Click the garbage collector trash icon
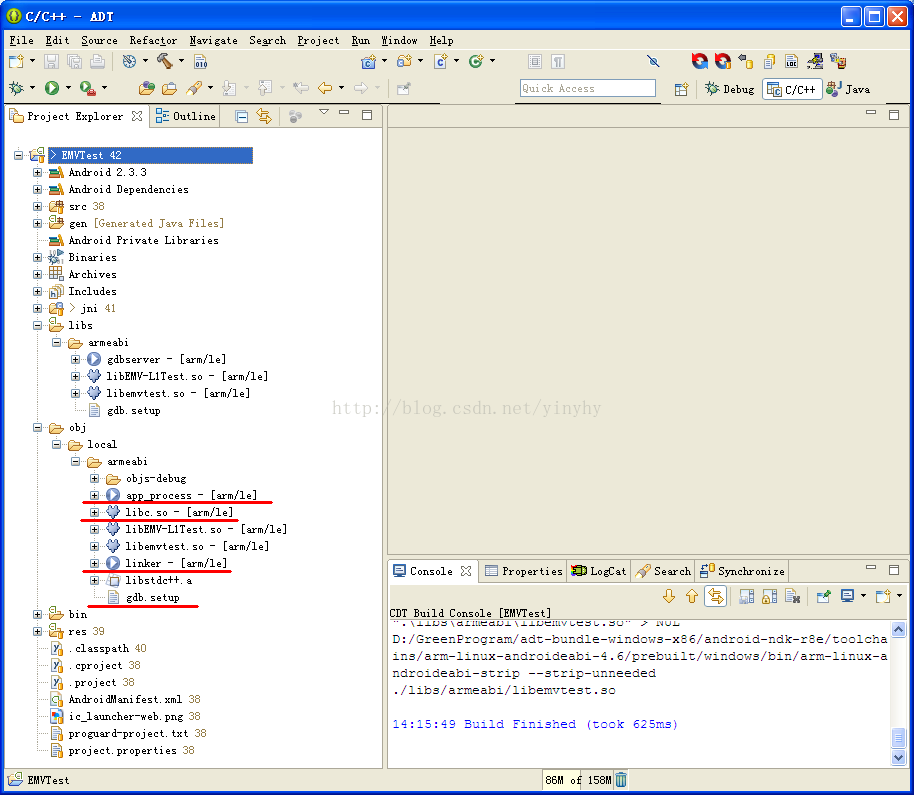Image resolution: width=914 pixels, height=795 pixels. pyautogui.click(x=621, y=779)
